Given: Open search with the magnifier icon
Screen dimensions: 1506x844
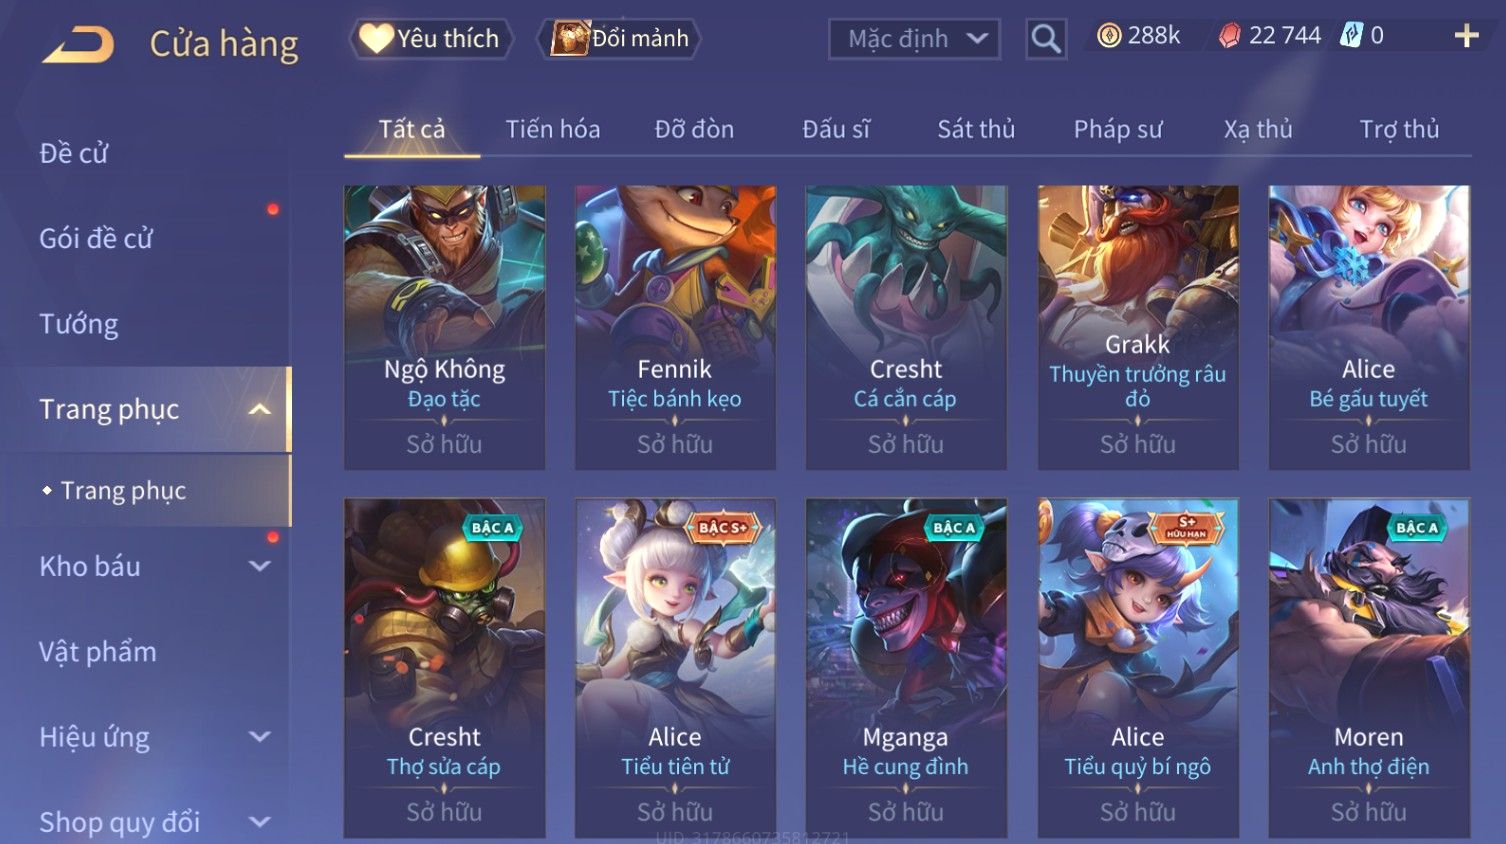Looking at the screenshot, I should (x=1046, y=39).
